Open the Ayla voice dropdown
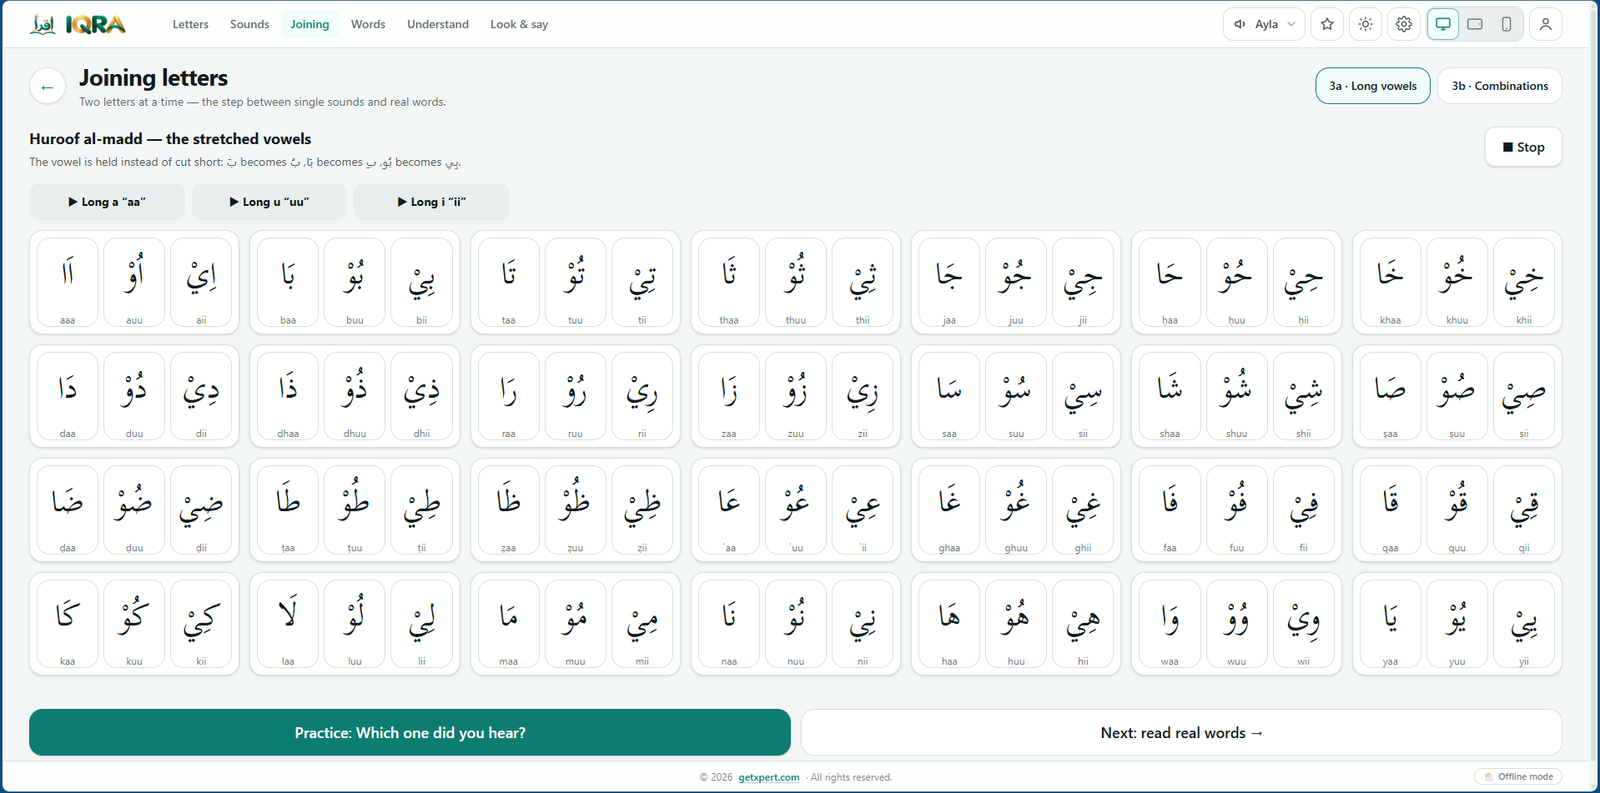Viewport: 1600px width, 793px height. click(1264, 24)
